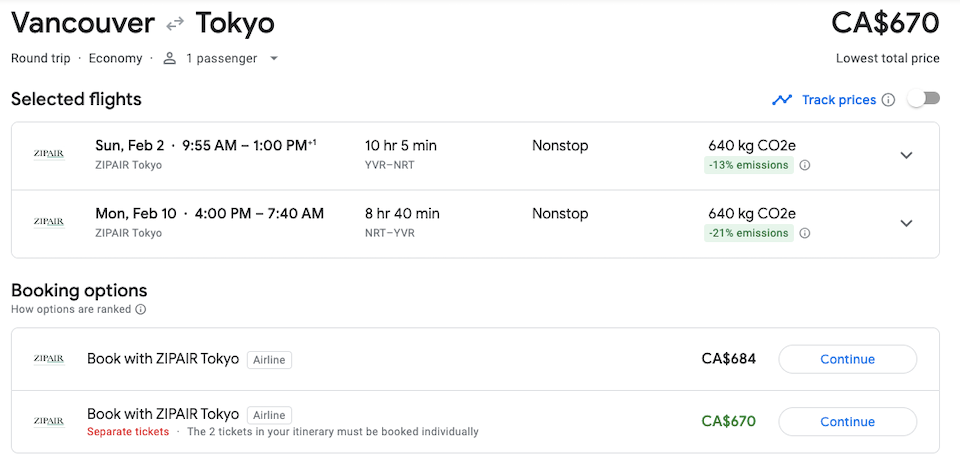
Task: Click the ZIPAIR logo in the CA$684 booking option
Action: pyautogui.click(x=49, y=359)
